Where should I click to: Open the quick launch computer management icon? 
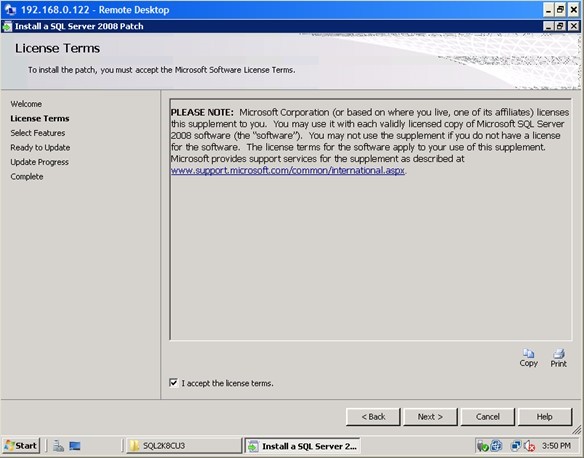click(x=58, y=446)
